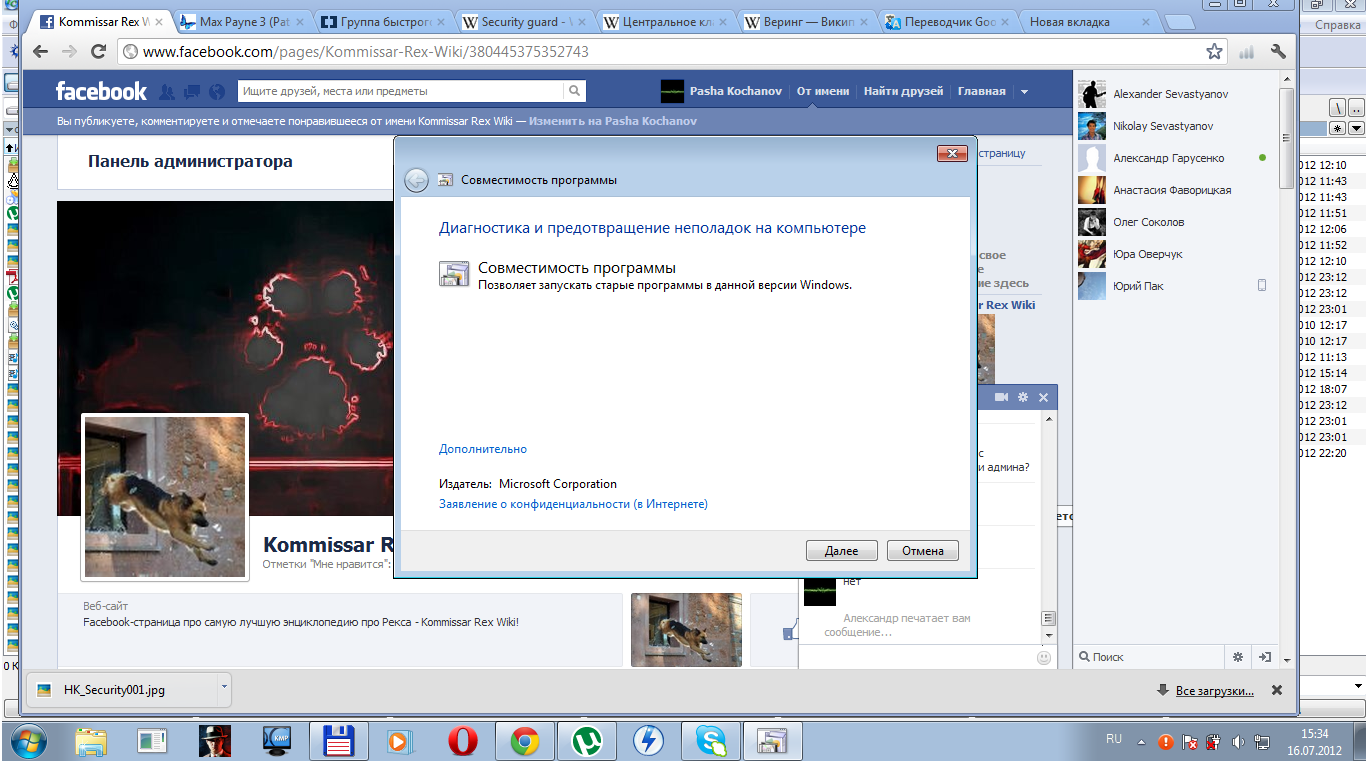The image size is (1366, 768).
Task: Click the dog thumbnail below the cover photo
Action: (686, 630)
